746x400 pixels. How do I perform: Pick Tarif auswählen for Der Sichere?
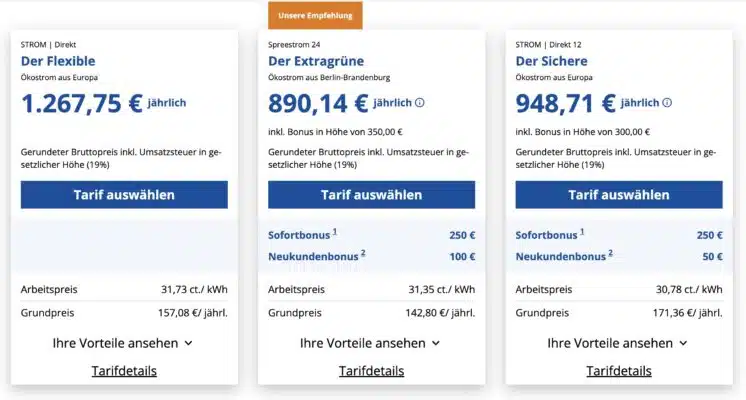pos(619,195)
